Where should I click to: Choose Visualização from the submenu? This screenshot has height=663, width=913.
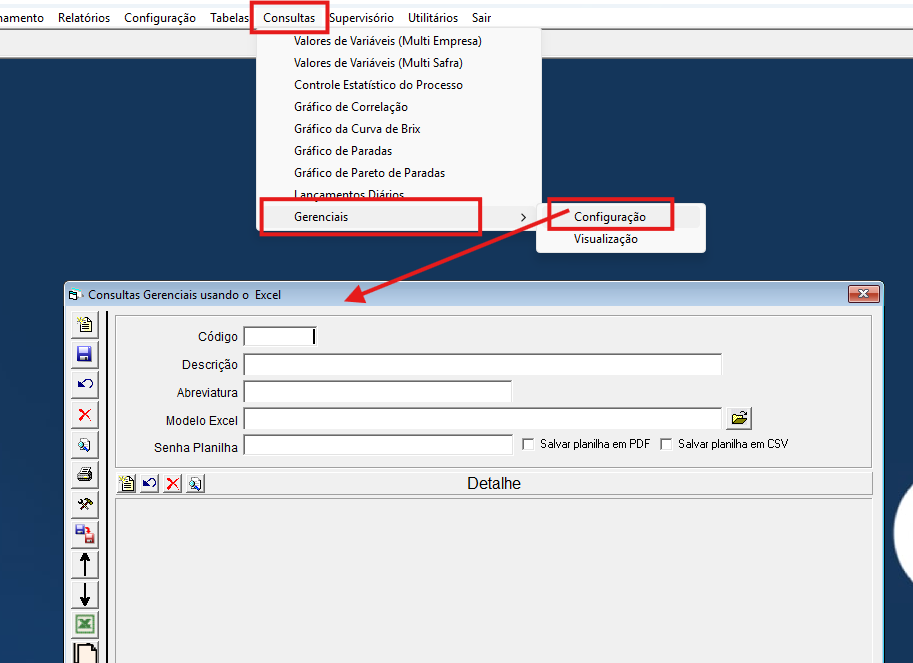pyautogui.click(x=605, y=239)
